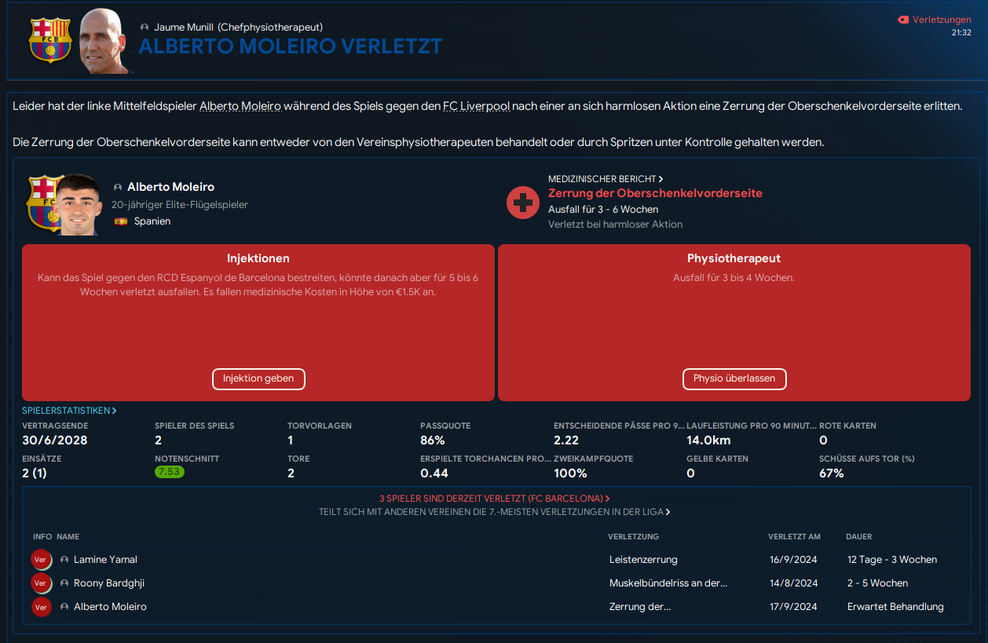Viewport: 988px width, 643px height.
Task: Open the Verletzungen category tag
Action: (x=934, y=19)
